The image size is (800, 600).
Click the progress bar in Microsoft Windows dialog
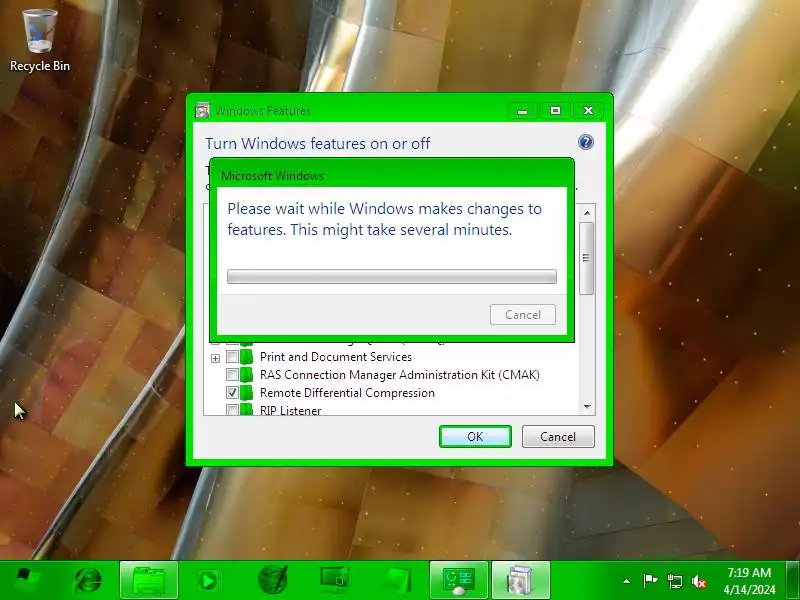pos(392,277)
